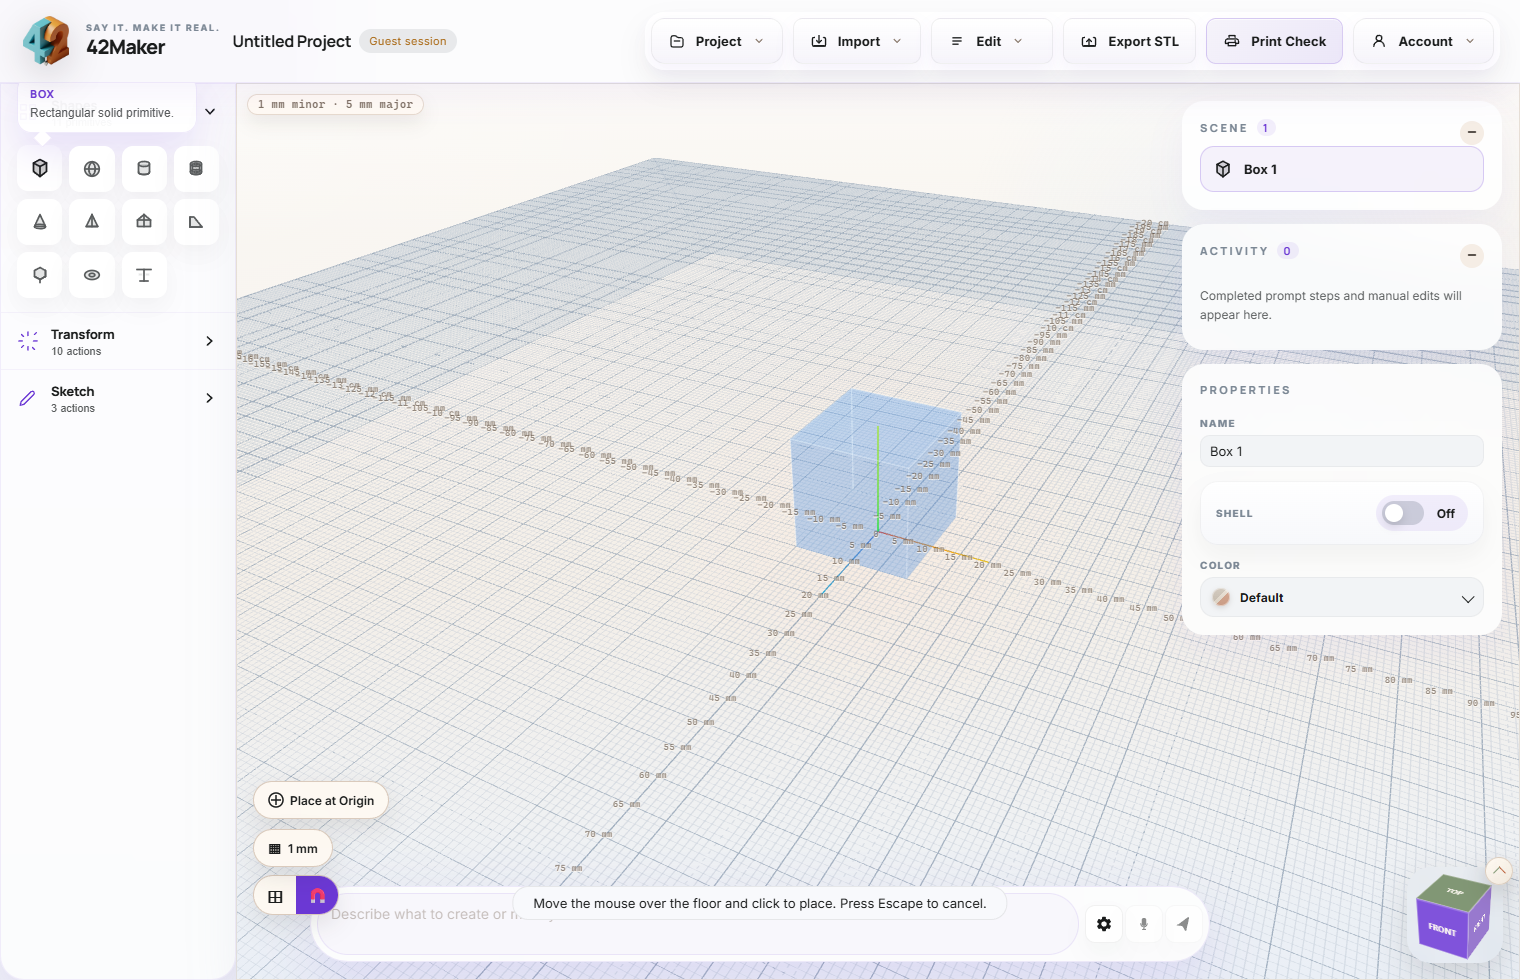
Task: Select the Box primitive shape tool
Action: 40,168
